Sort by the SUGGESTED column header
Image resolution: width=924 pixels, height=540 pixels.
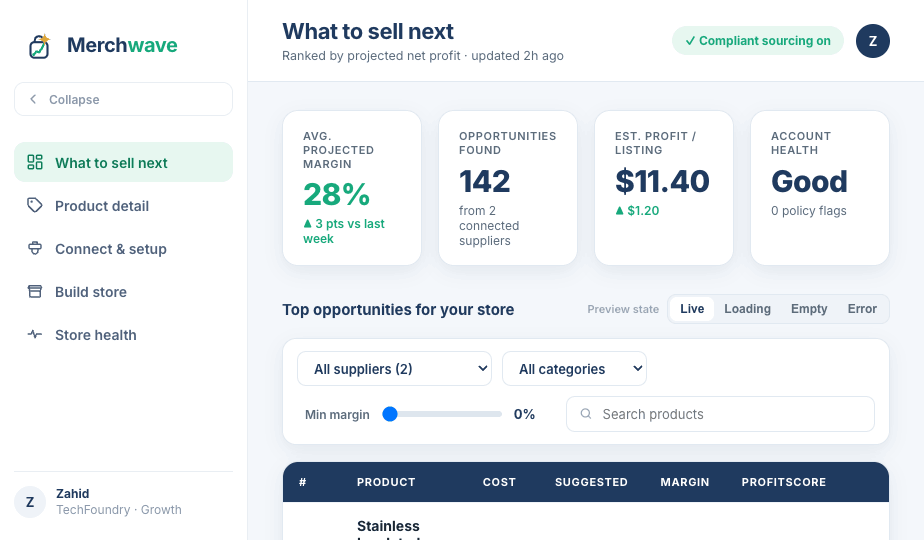[x=591, y=482]
